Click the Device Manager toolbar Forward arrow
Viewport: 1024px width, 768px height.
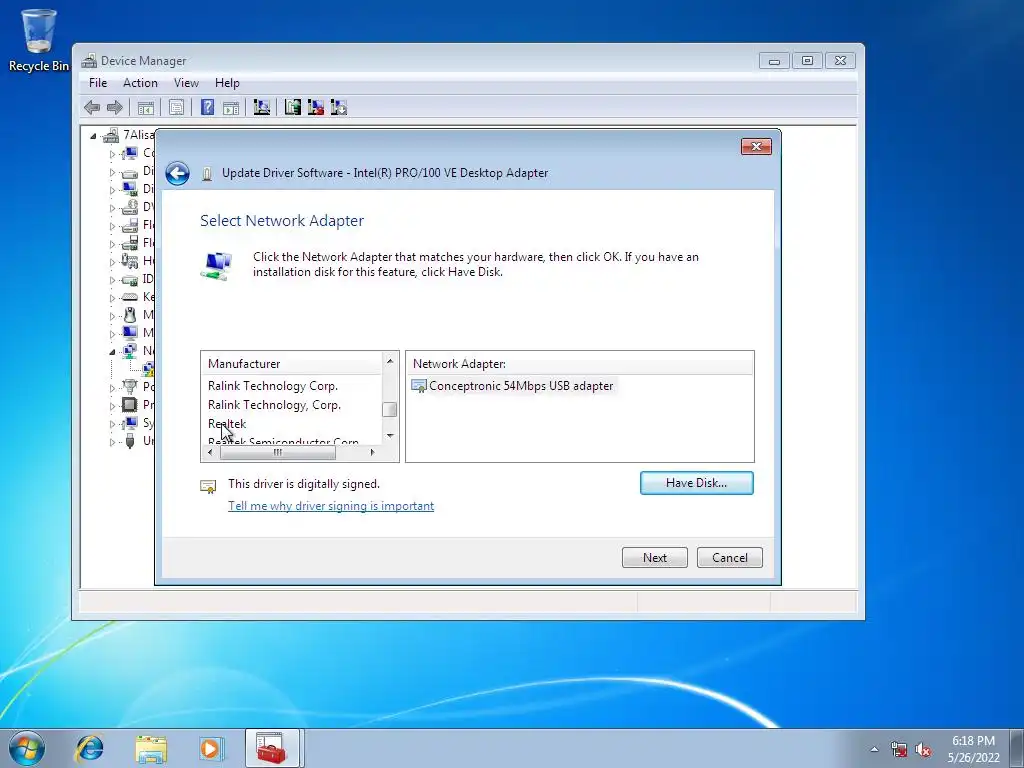[115, 107]
